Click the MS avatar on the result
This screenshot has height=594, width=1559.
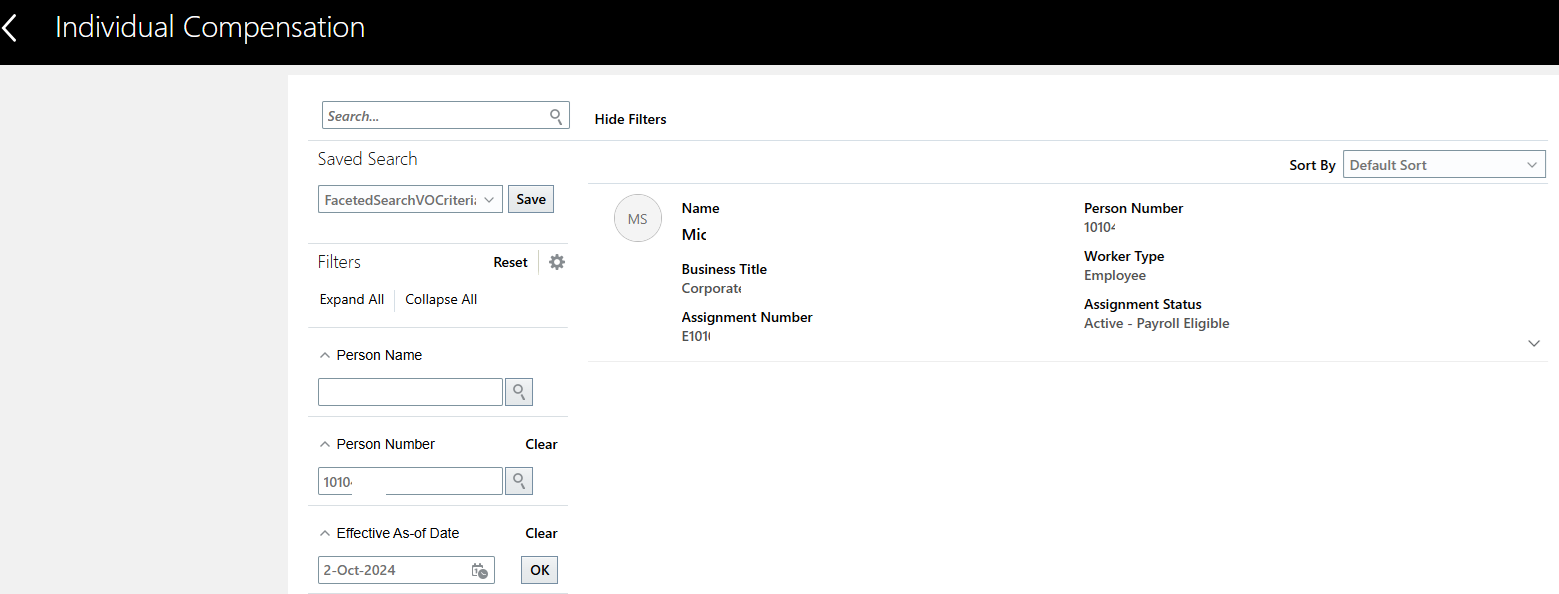637,218
